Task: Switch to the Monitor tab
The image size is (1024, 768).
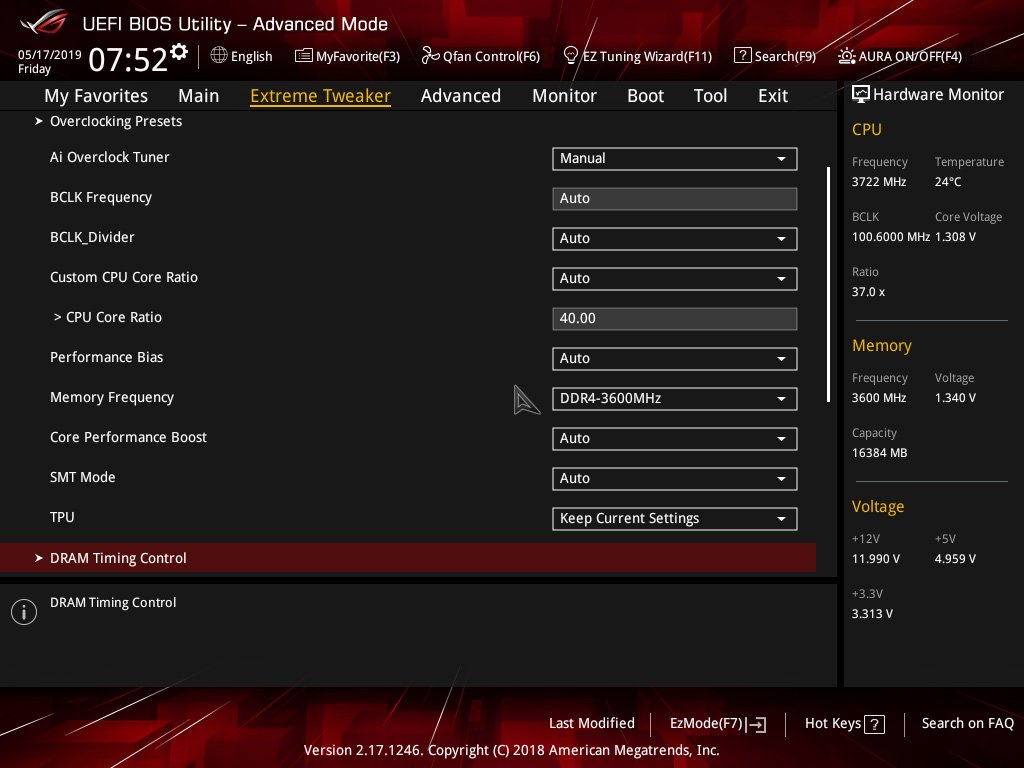Action: (564, 95)
